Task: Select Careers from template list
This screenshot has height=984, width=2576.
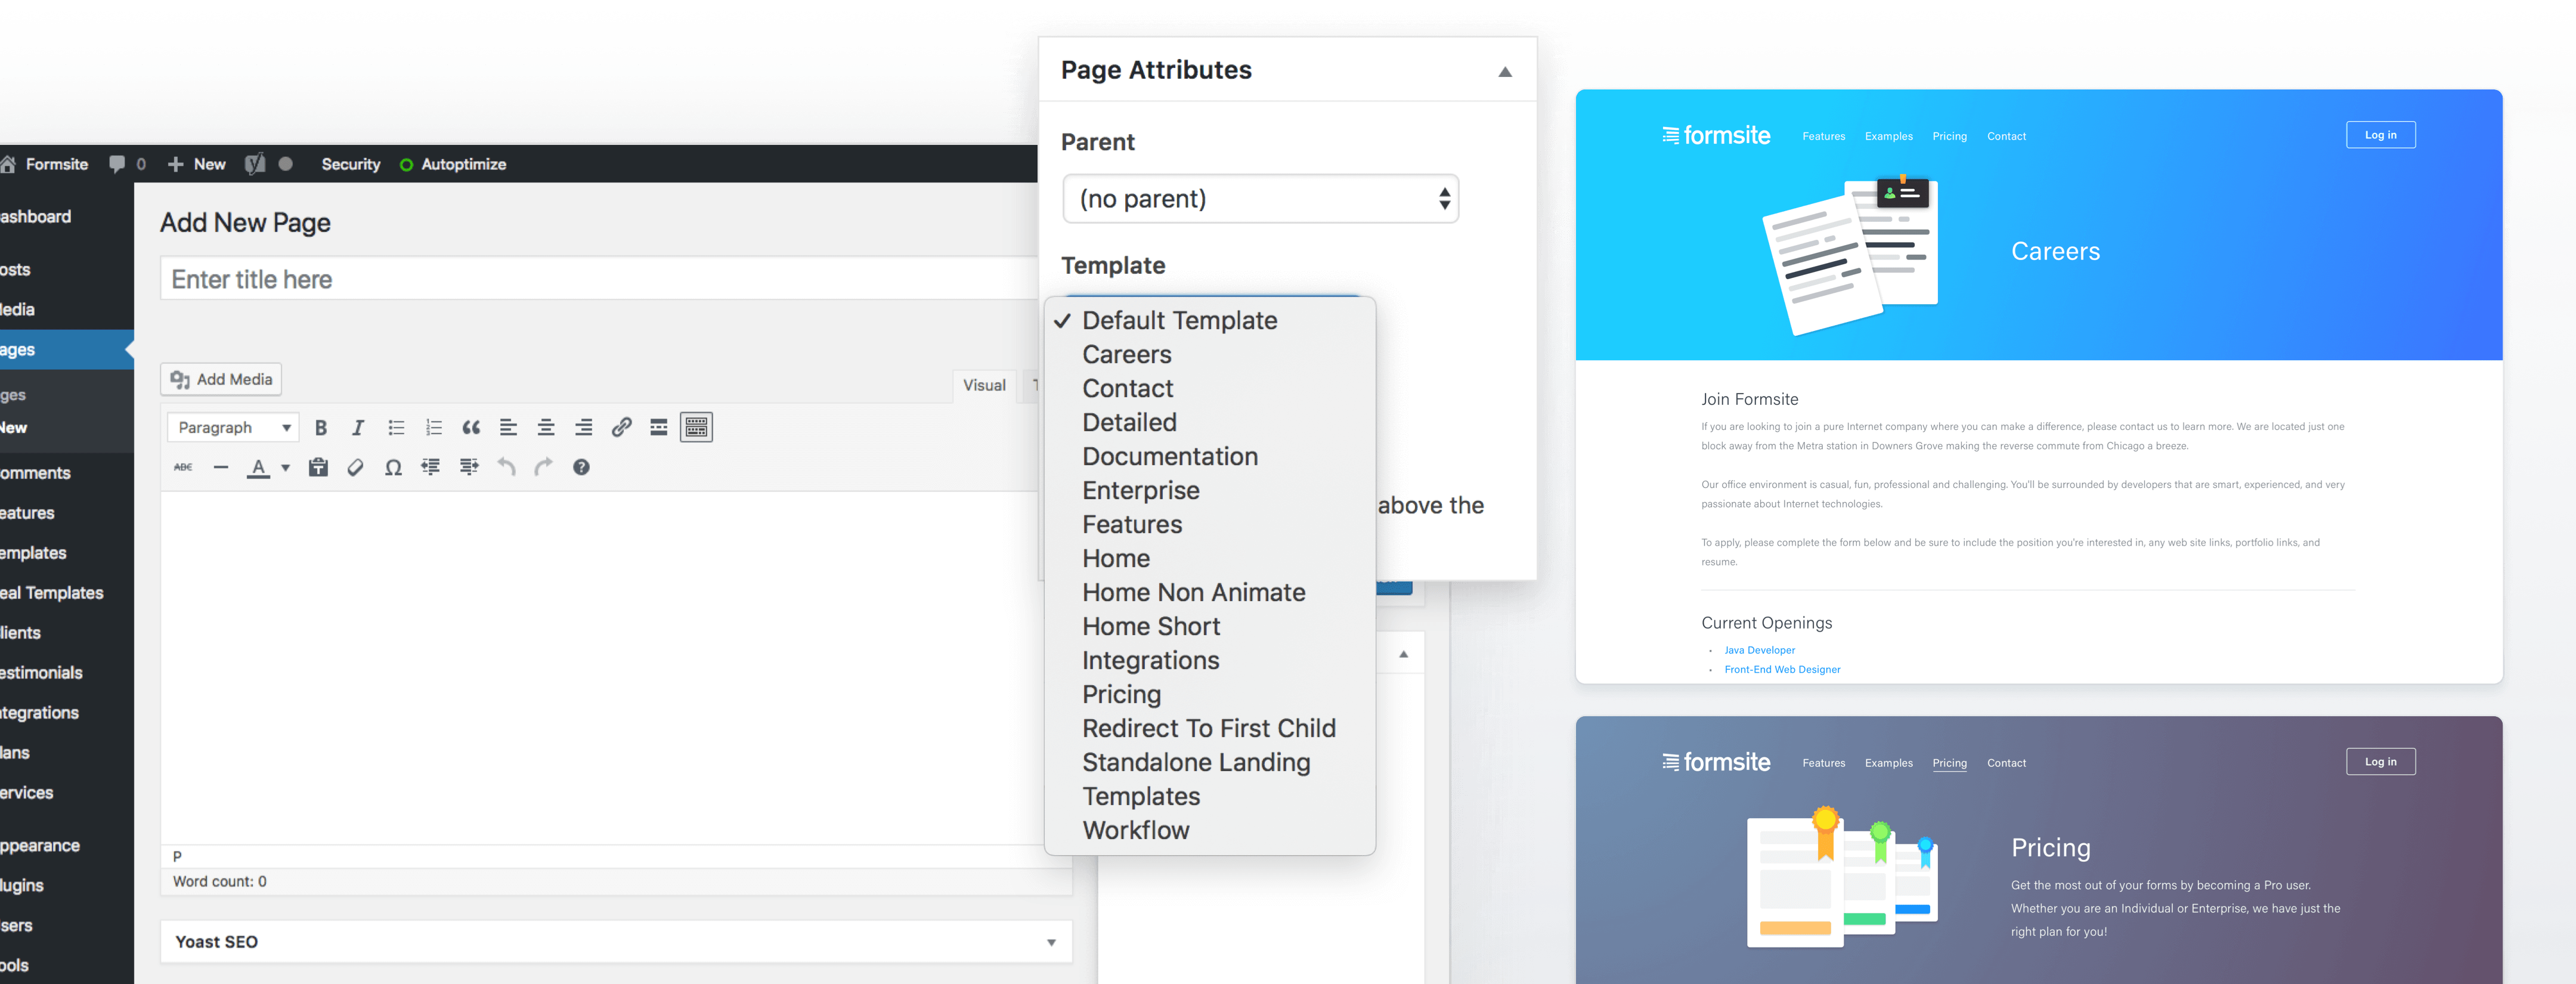Action: 1126,355
